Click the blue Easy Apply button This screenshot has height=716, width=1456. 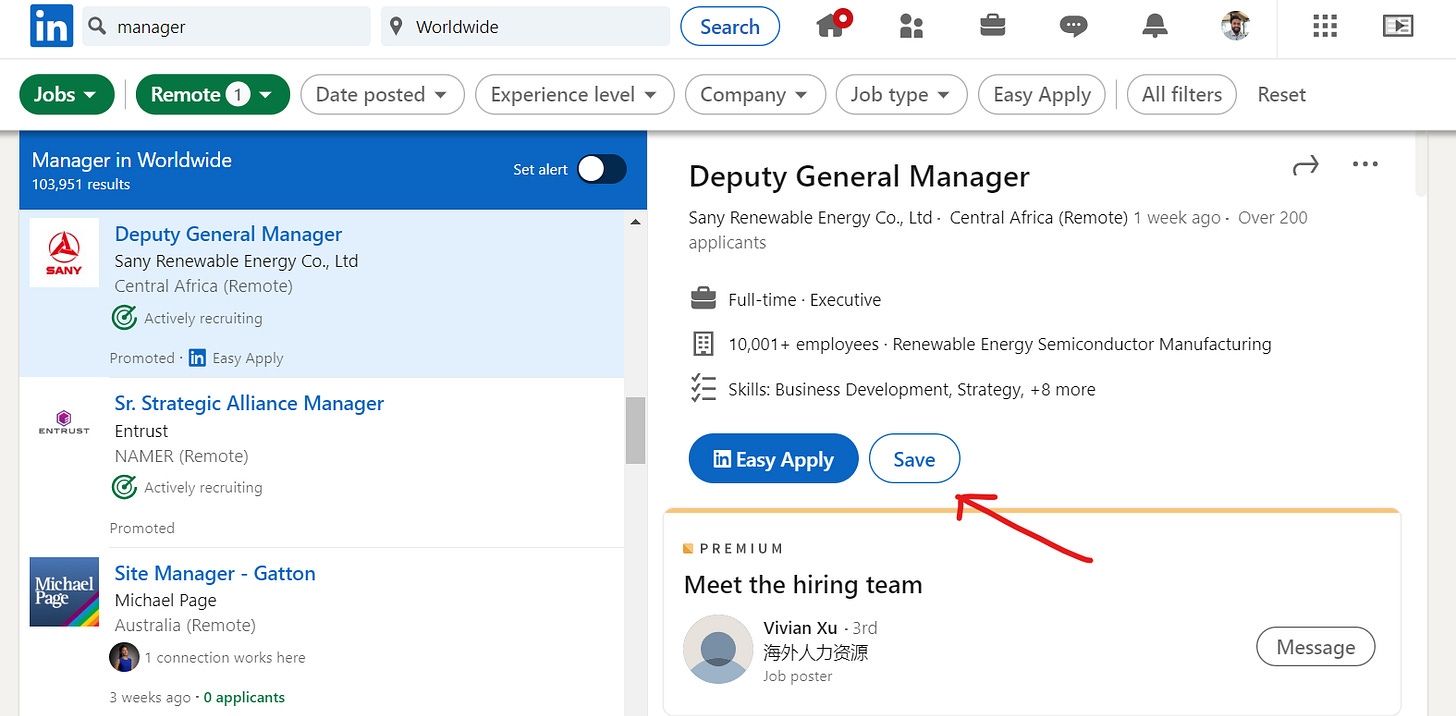[x=773, y=459]
